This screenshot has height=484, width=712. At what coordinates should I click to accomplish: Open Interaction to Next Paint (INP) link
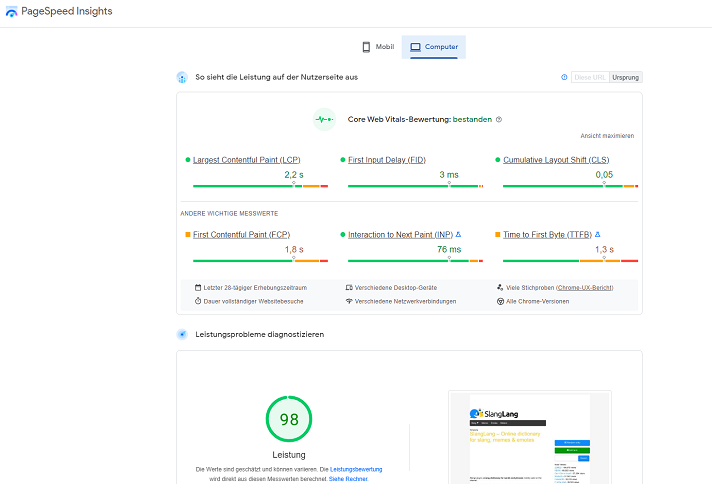(x=400, y=235)
